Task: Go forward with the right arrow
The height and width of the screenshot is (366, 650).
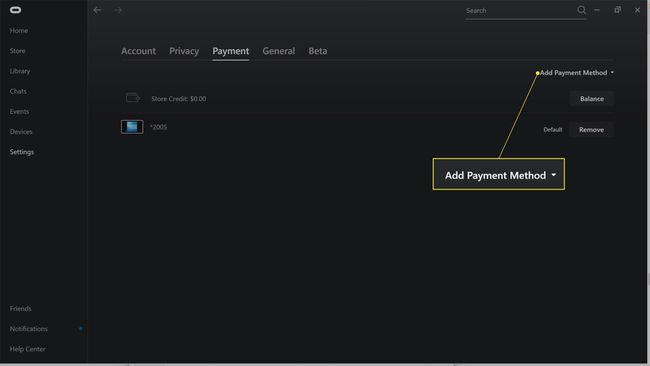Action: [x=118, y=10]
